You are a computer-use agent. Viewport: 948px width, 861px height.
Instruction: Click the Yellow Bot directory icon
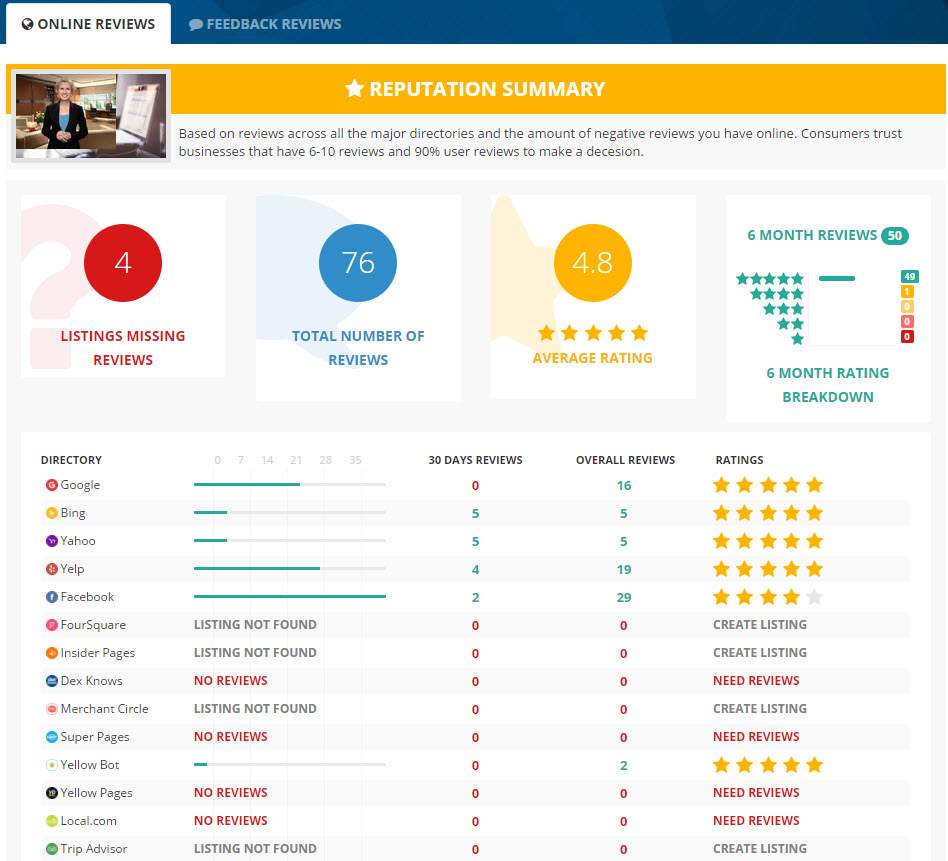click(x=52, y=765)
